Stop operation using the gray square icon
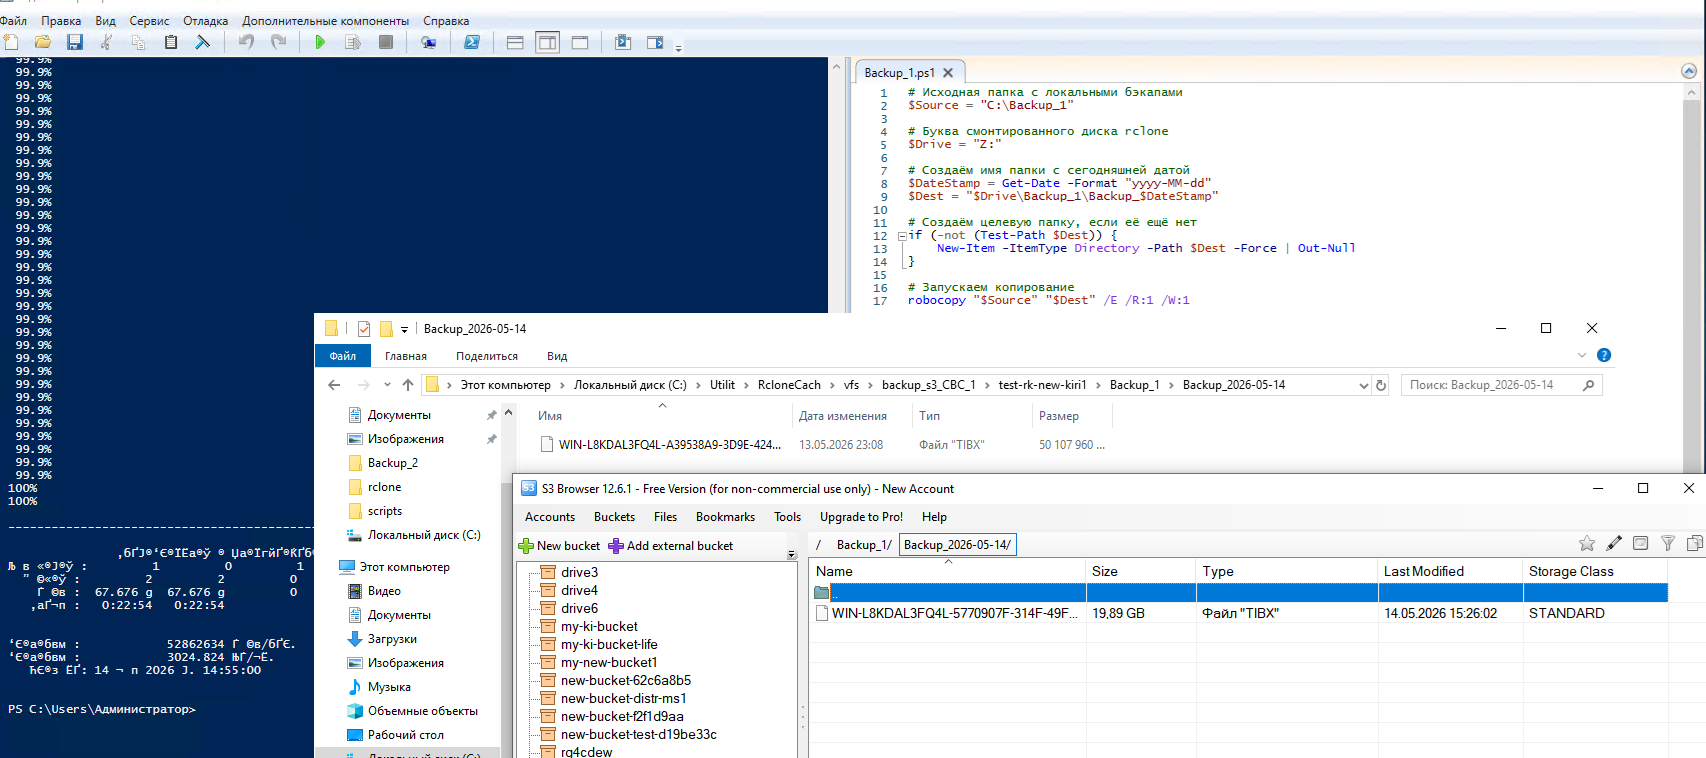 tap(386, 42)
